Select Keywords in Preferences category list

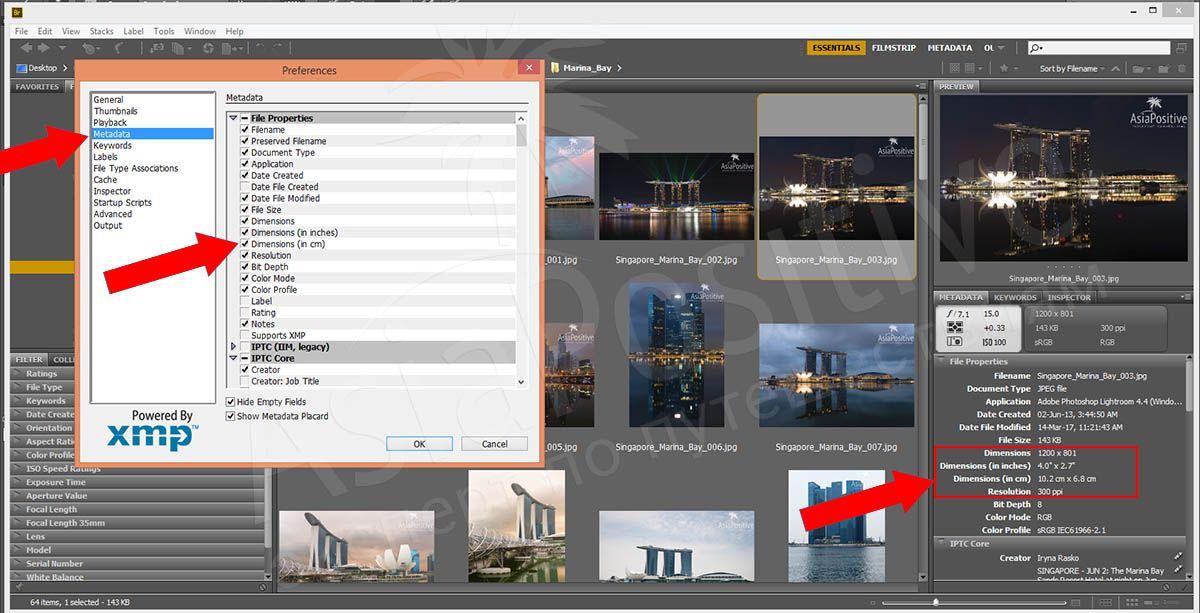113,145
